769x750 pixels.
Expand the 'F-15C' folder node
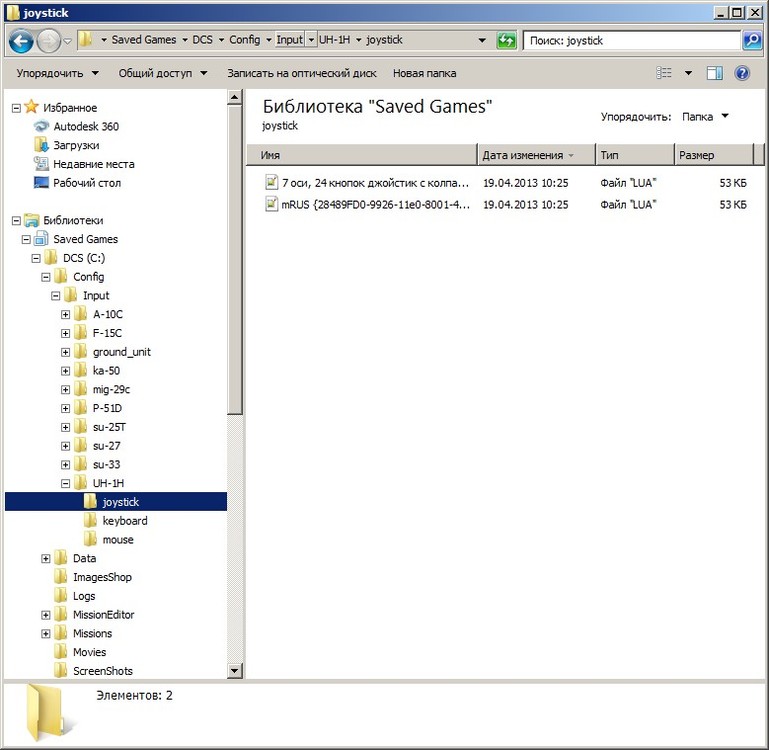pos(65,334)
